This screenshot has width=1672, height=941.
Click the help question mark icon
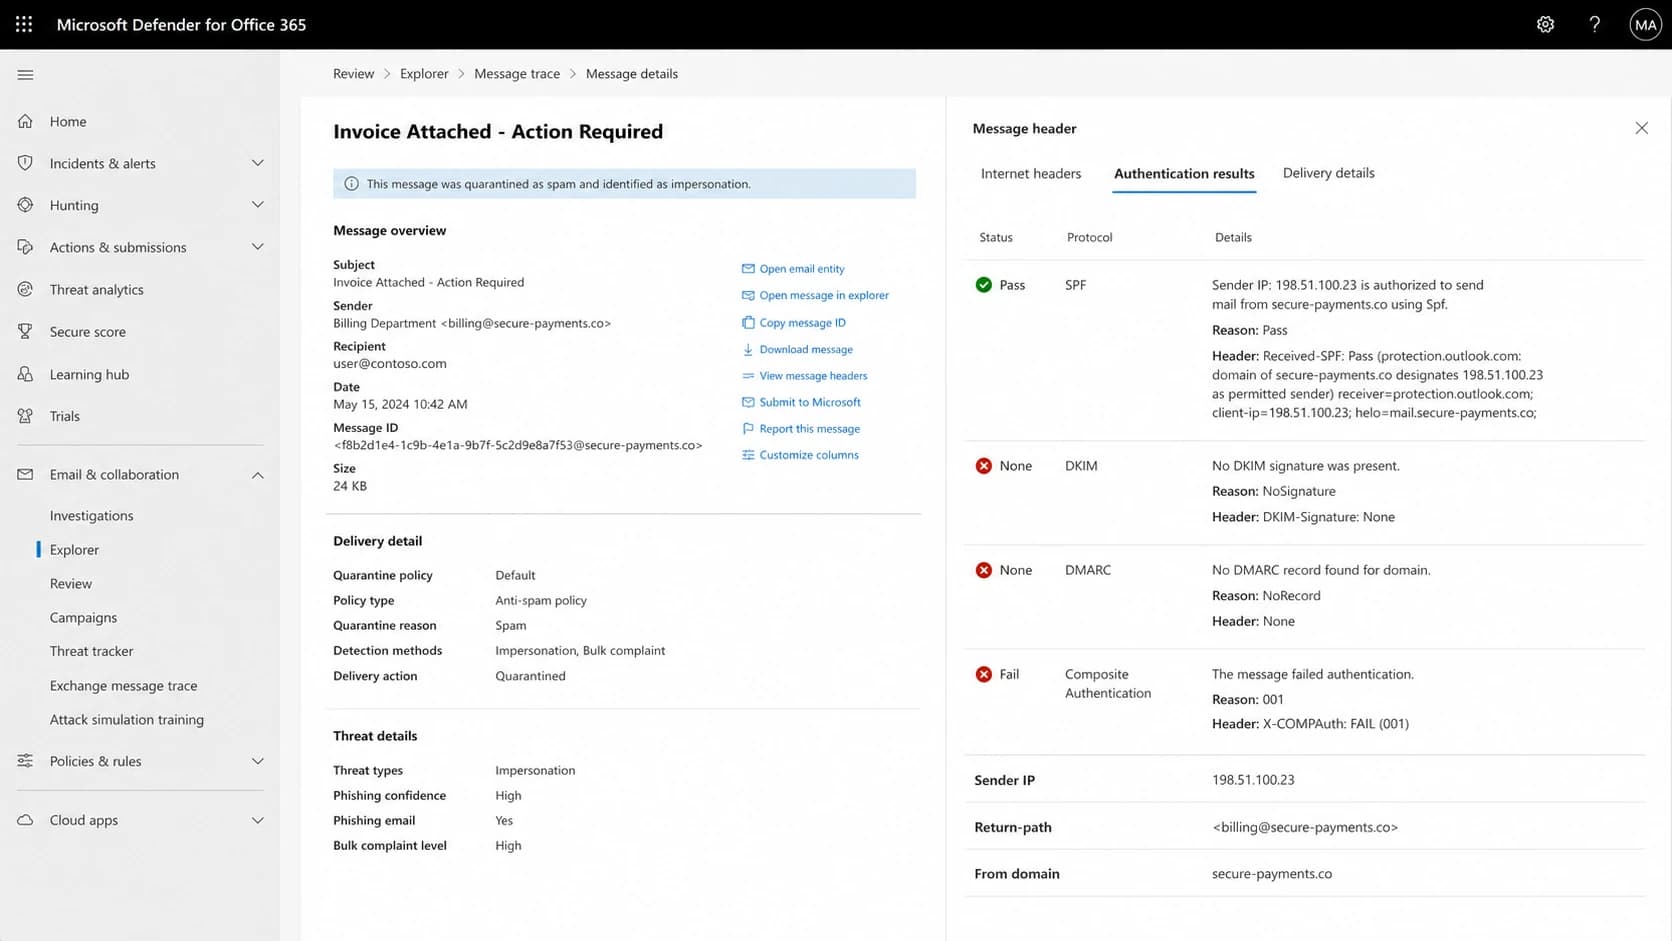tap(1594, 24)
